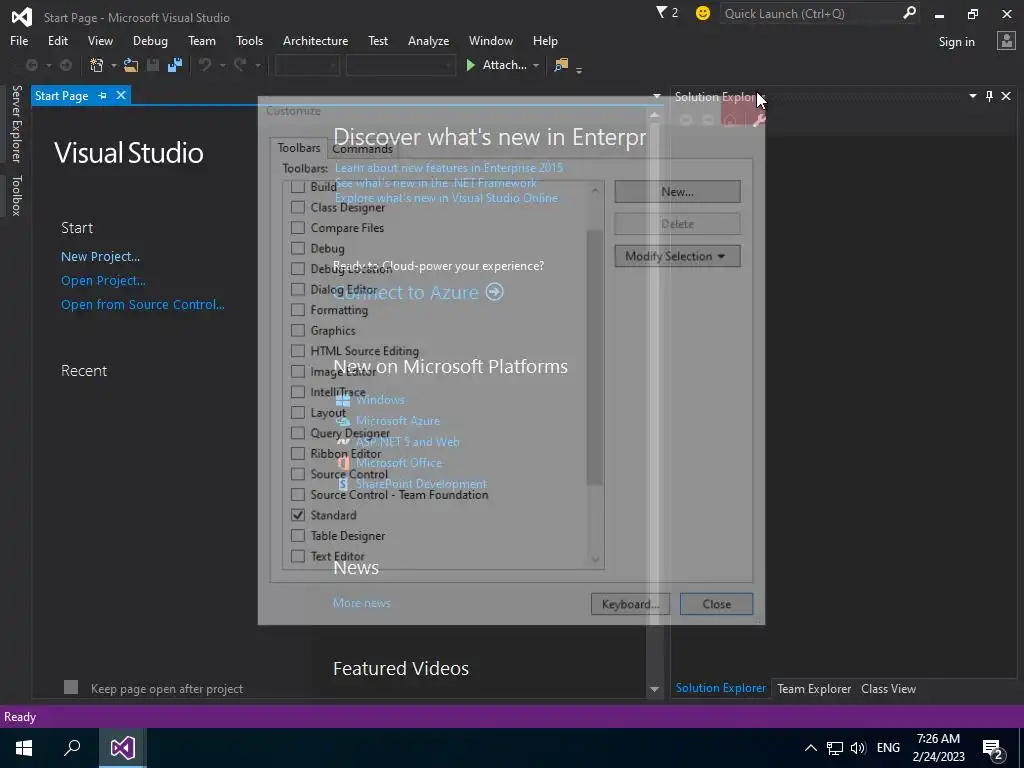The image size is (1024, 768).
Task: Open the Windows Start menu
Action: click(24, 748)
